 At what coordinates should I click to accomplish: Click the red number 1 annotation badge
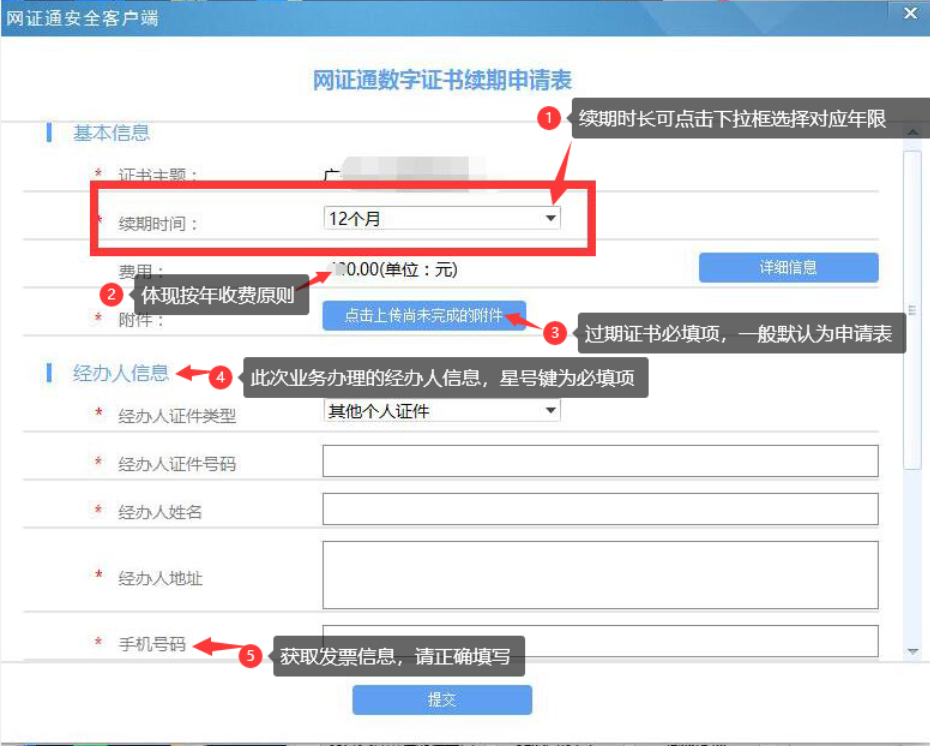coord(546,118)
